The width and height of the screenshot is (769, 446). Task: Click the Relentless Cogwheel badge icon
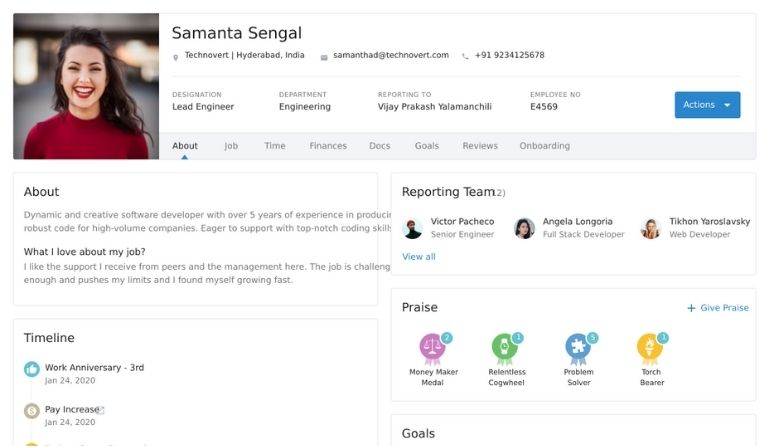[x=505, y=348]
